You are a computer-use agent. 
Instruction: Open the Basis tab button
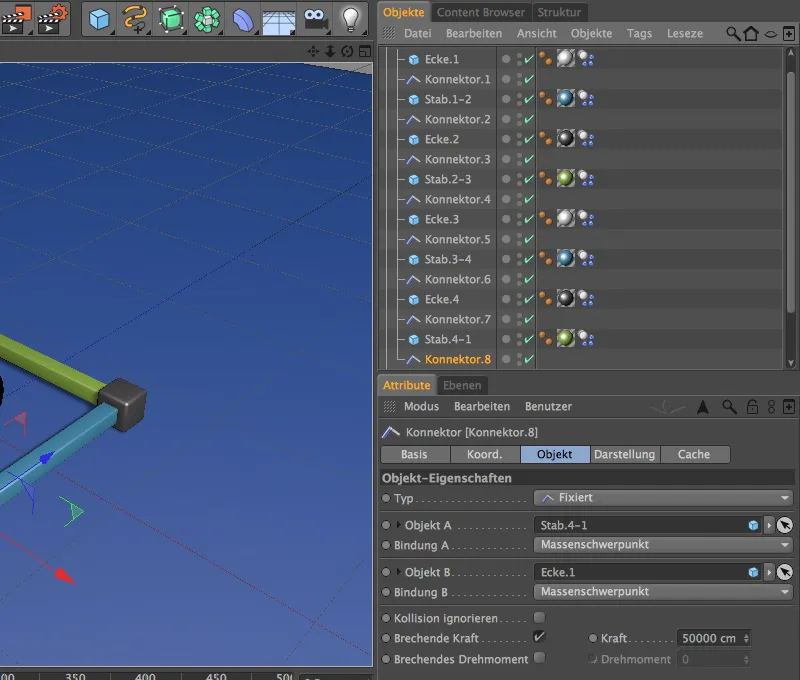pos(414,454)
